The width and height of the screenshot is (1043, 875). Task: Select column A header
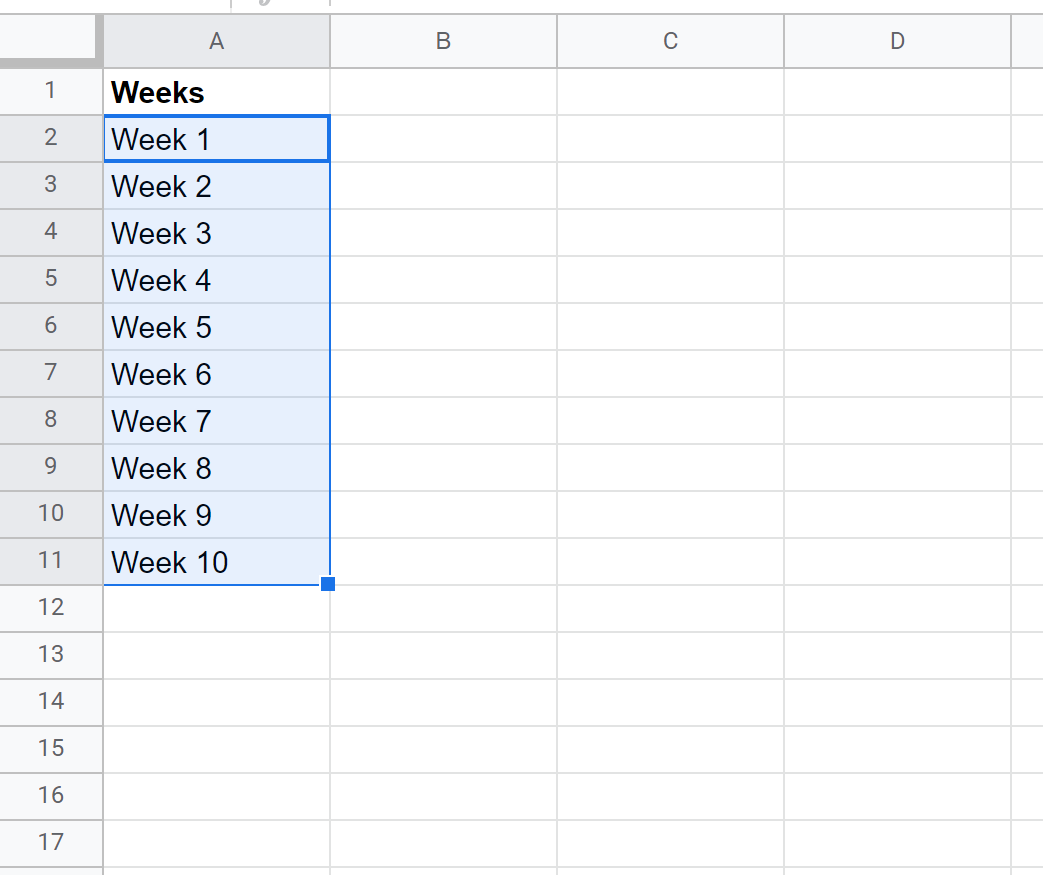click(x=217, y=41)
